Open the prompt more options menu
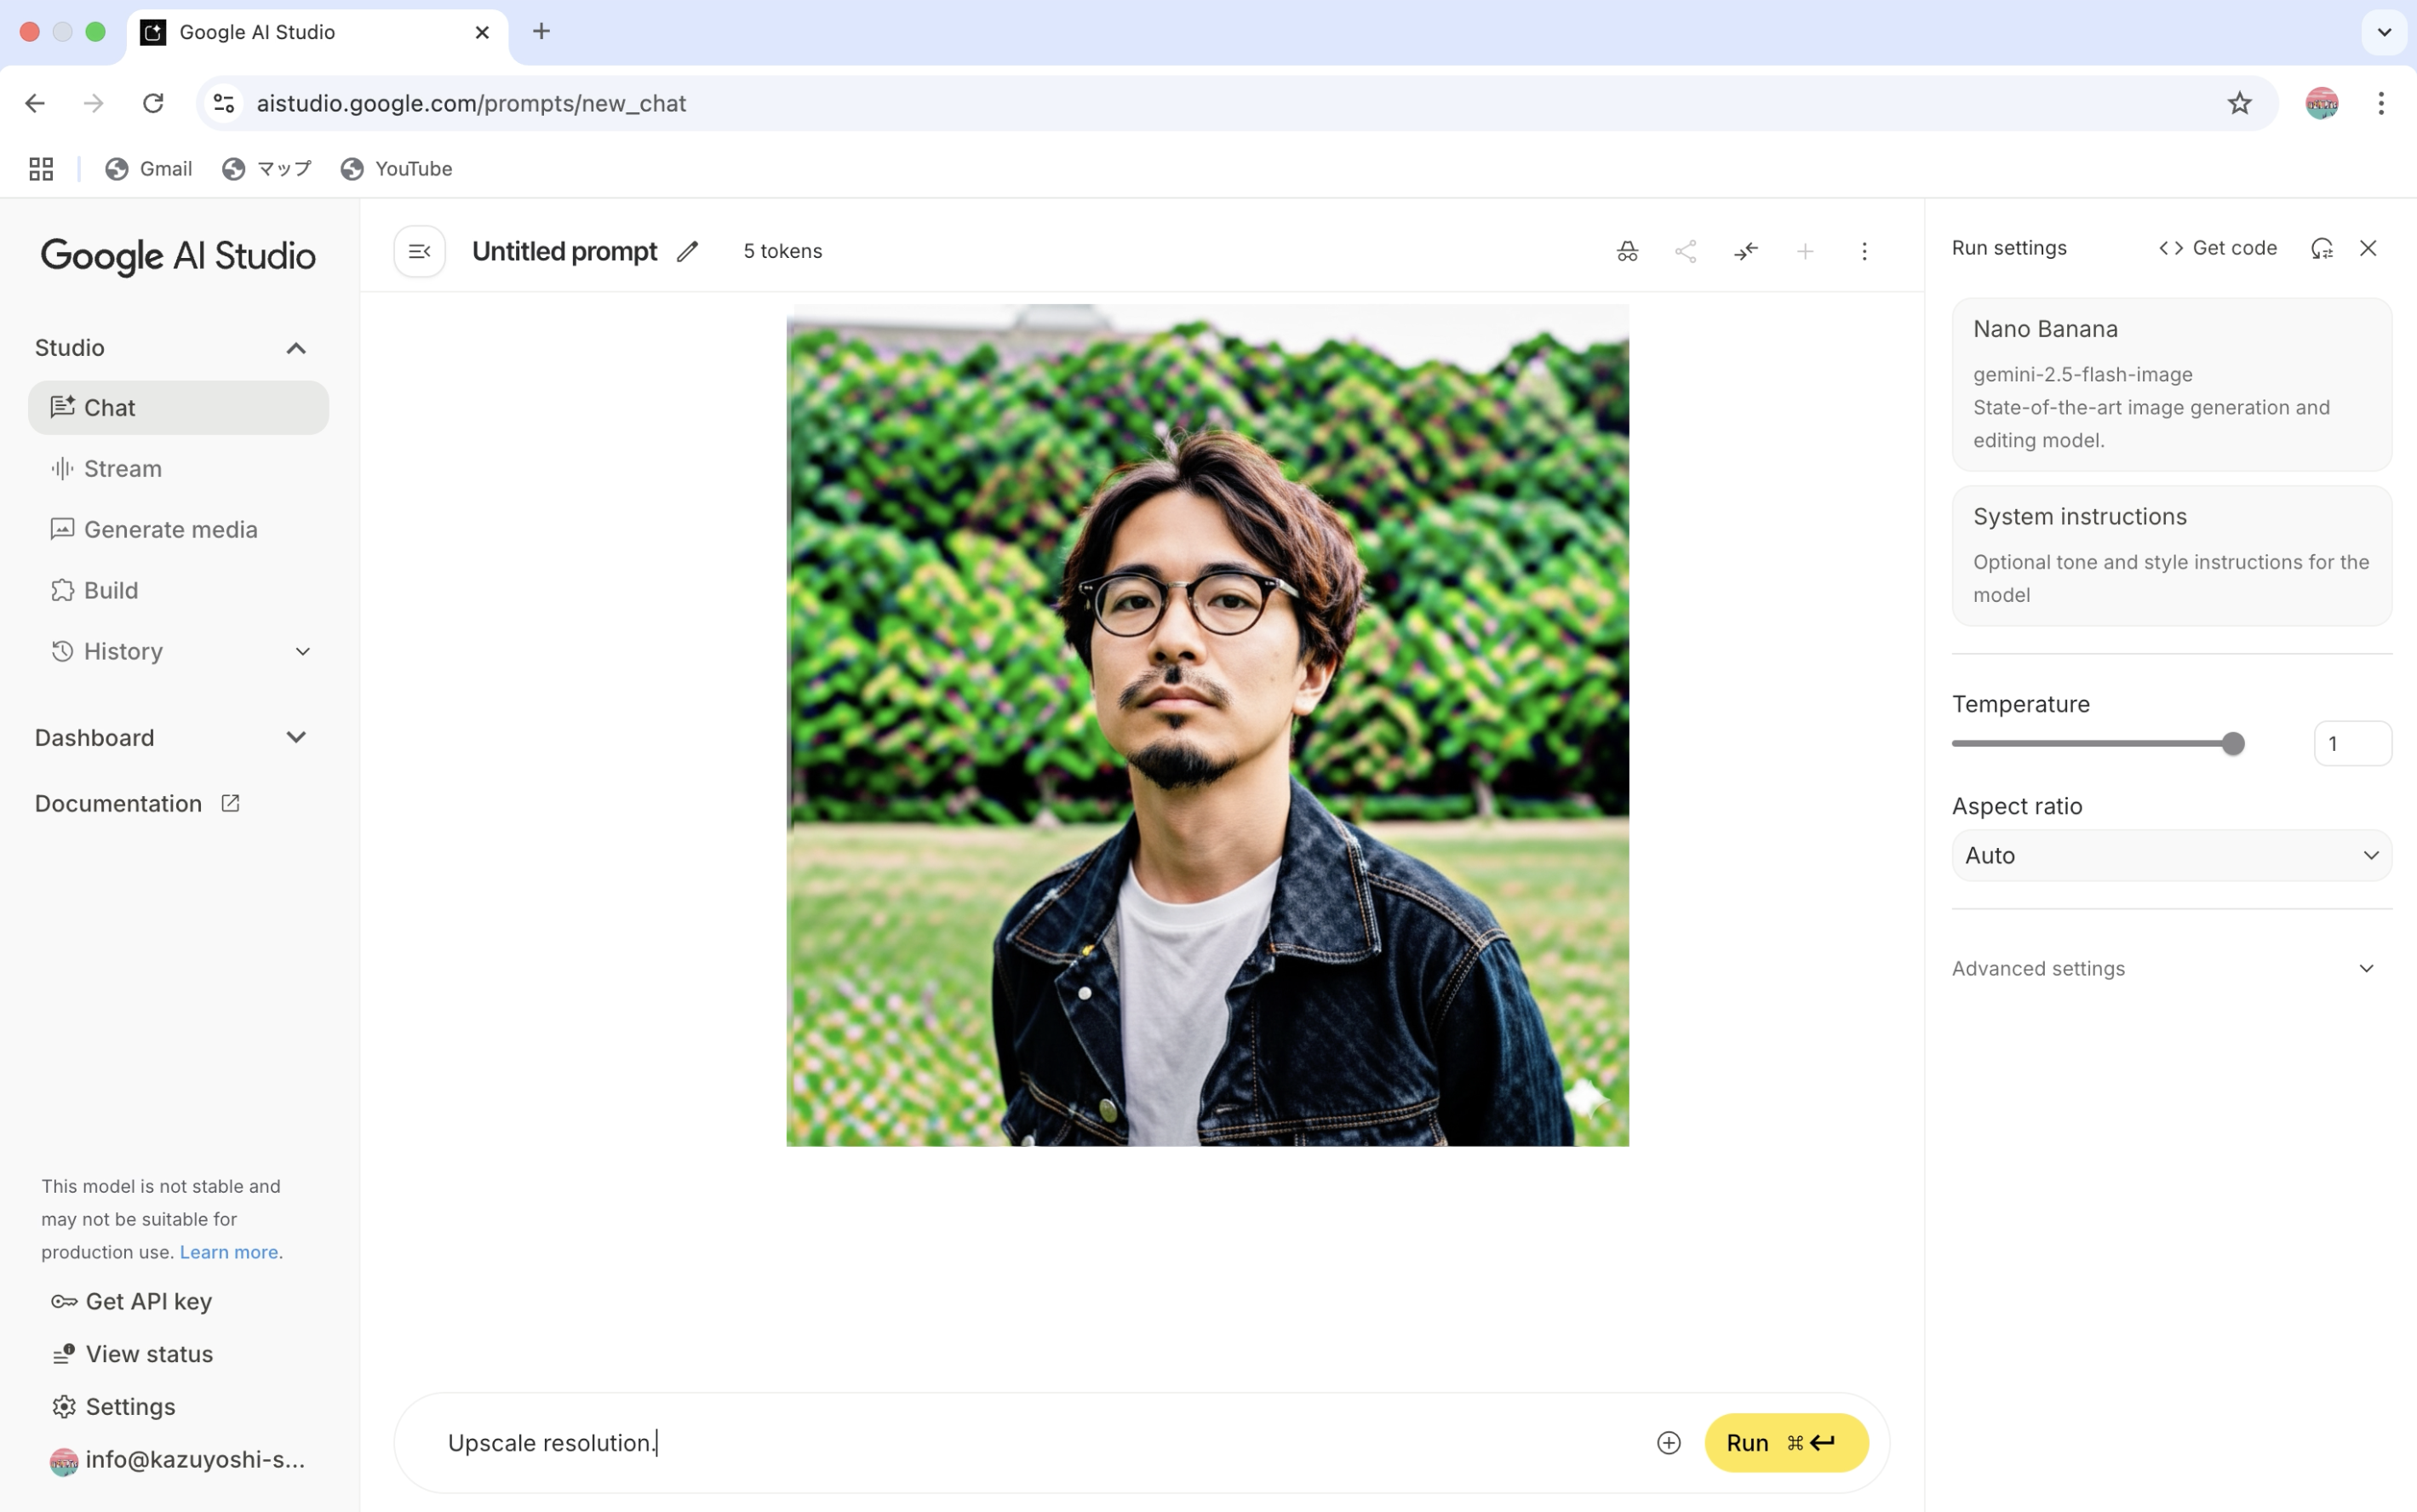Viewport: 2417px width, 1512px height. [x=1864, y=251]
